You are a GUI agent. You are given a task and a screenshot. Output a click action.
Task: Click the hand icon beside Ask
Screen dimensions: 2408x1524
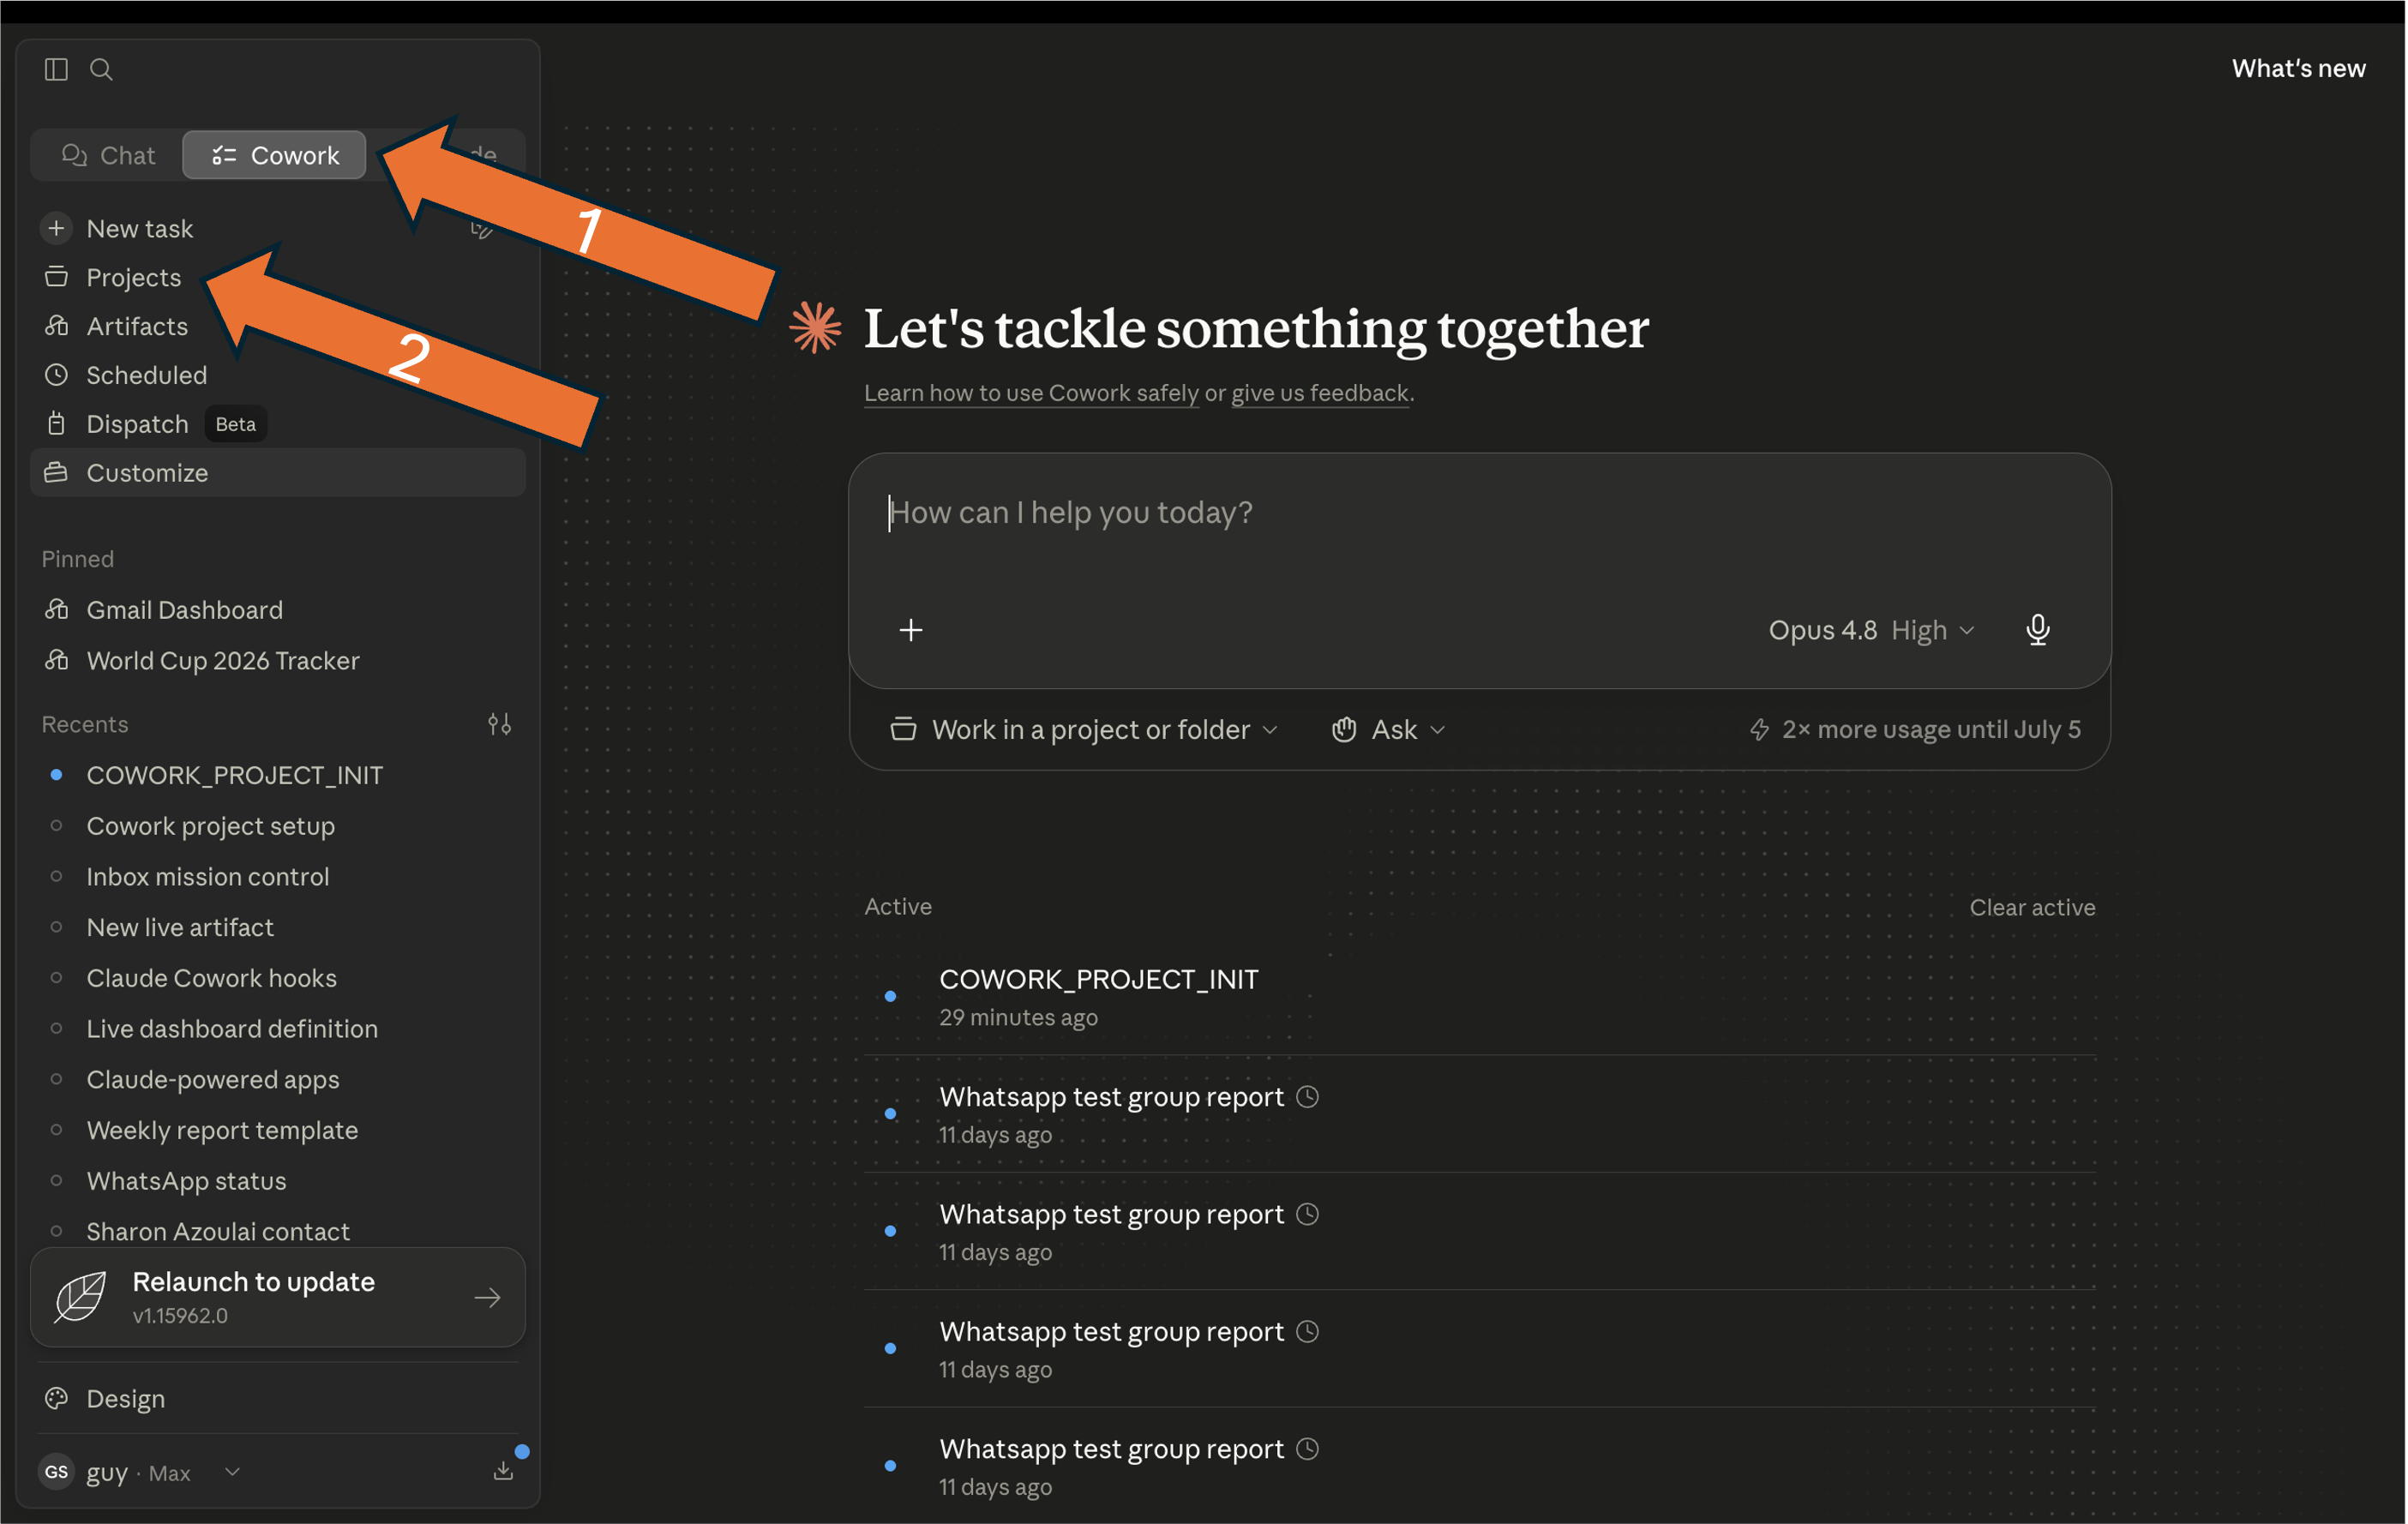click(1344, 730)
